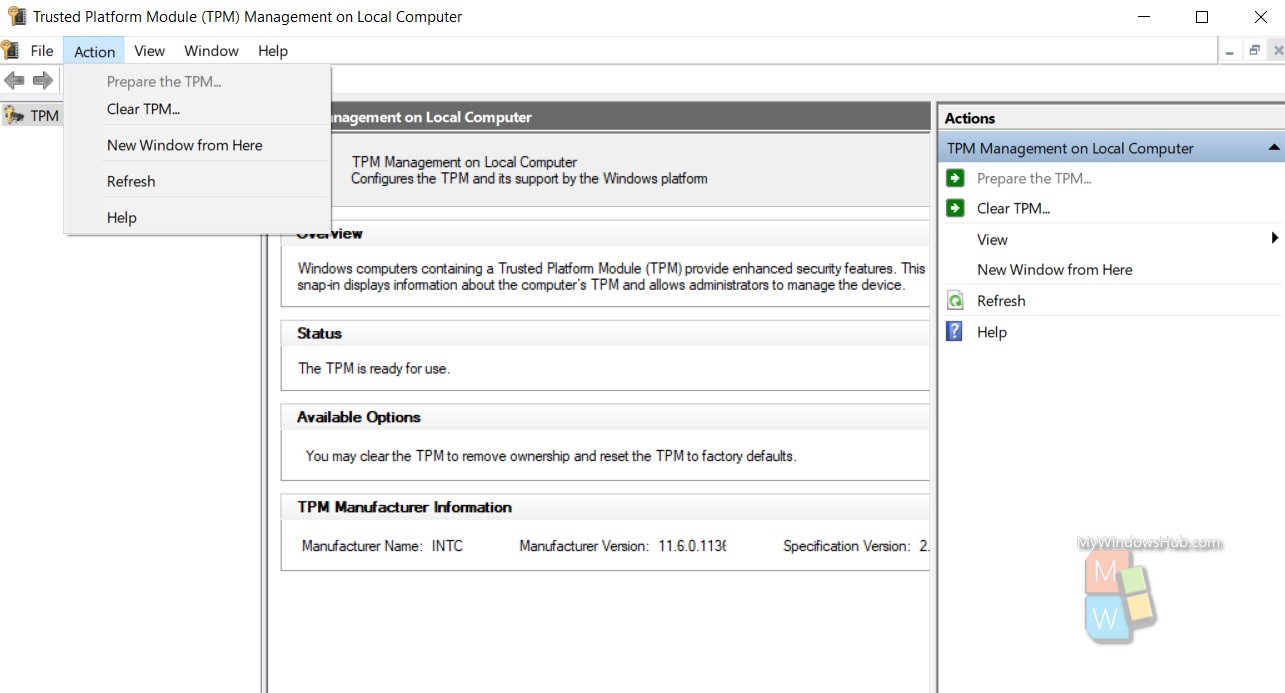Click the Back arrow in the toolbar
The width and height of the screenshot is (1285, 693).
click(14, 80)
